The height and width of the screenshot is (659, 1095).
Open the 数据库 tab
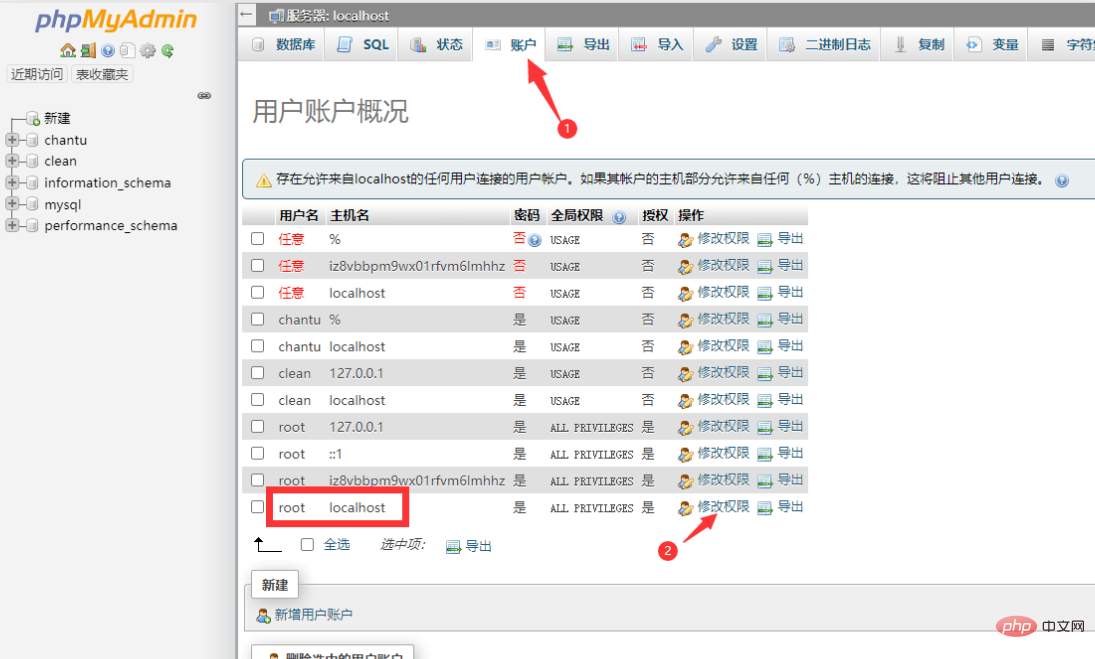[x=283, y=45]
